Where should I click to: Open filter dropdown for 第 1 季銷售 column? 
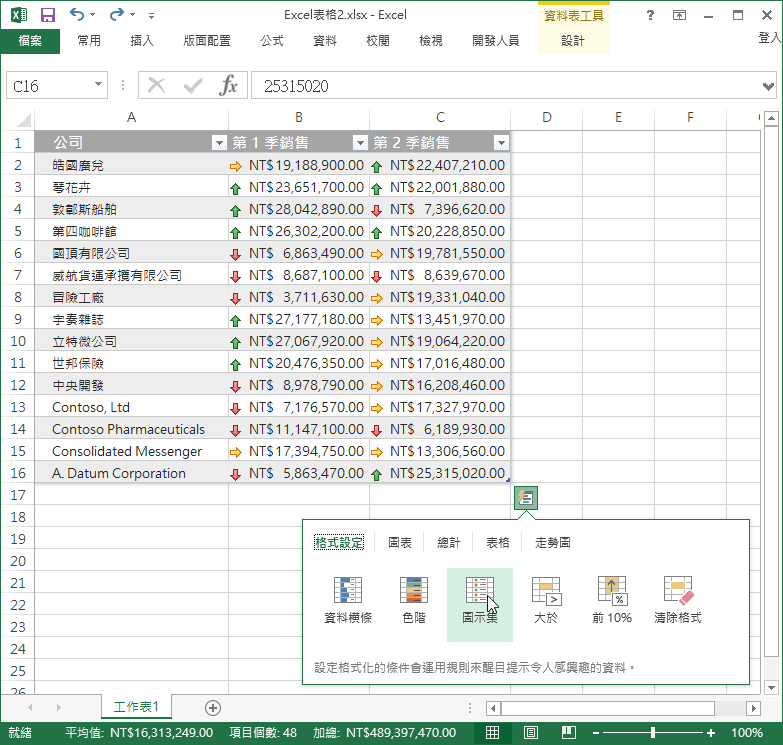tap(360, 143)
